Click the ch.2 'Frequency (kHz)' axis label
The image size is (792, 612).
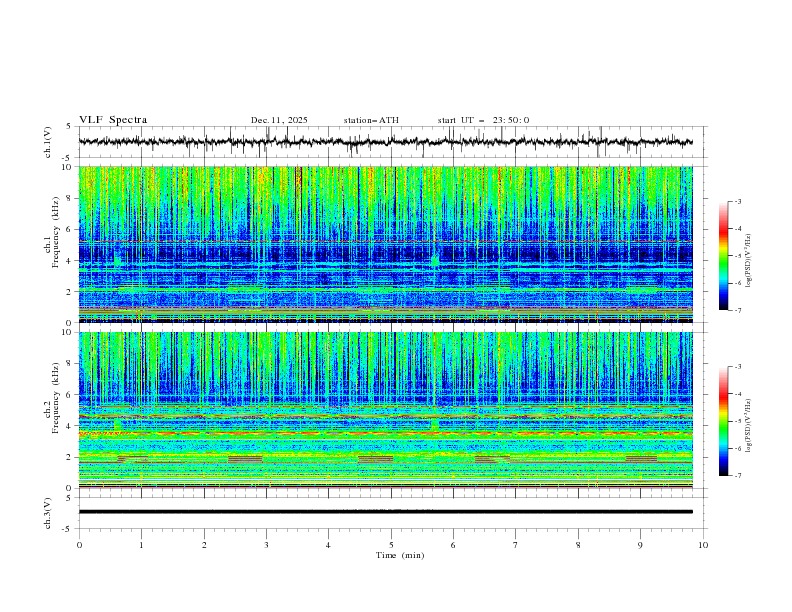tap(56, 398)
